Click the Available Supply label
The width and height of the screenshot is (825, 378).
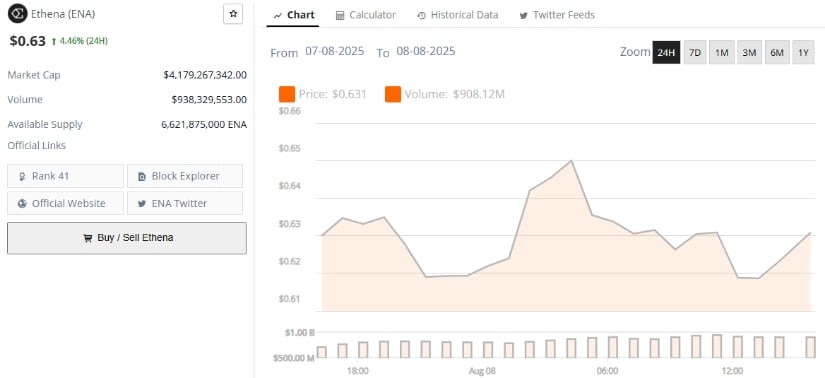pos(45,125)
